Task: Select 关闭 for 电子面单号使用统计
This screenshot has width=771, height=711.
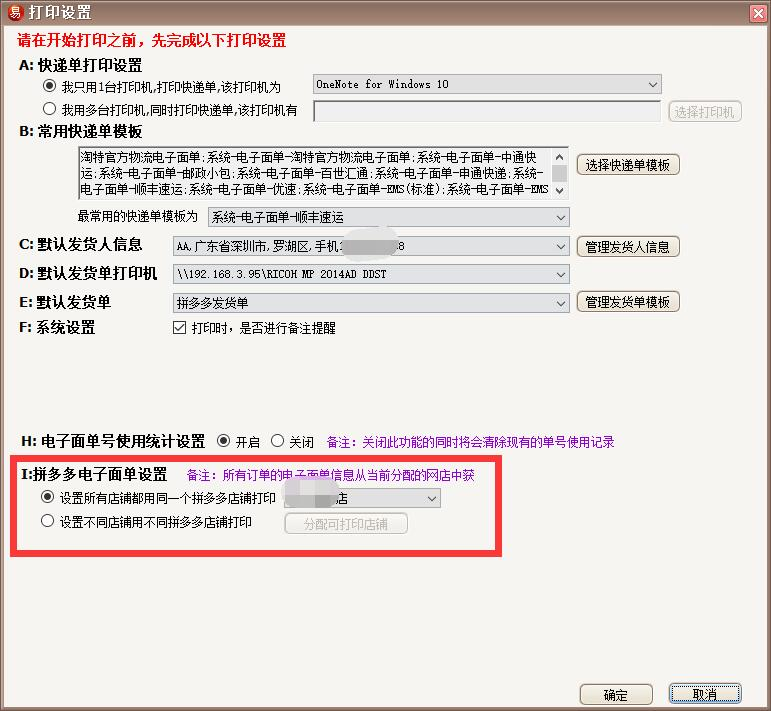Action: (277, 441)
